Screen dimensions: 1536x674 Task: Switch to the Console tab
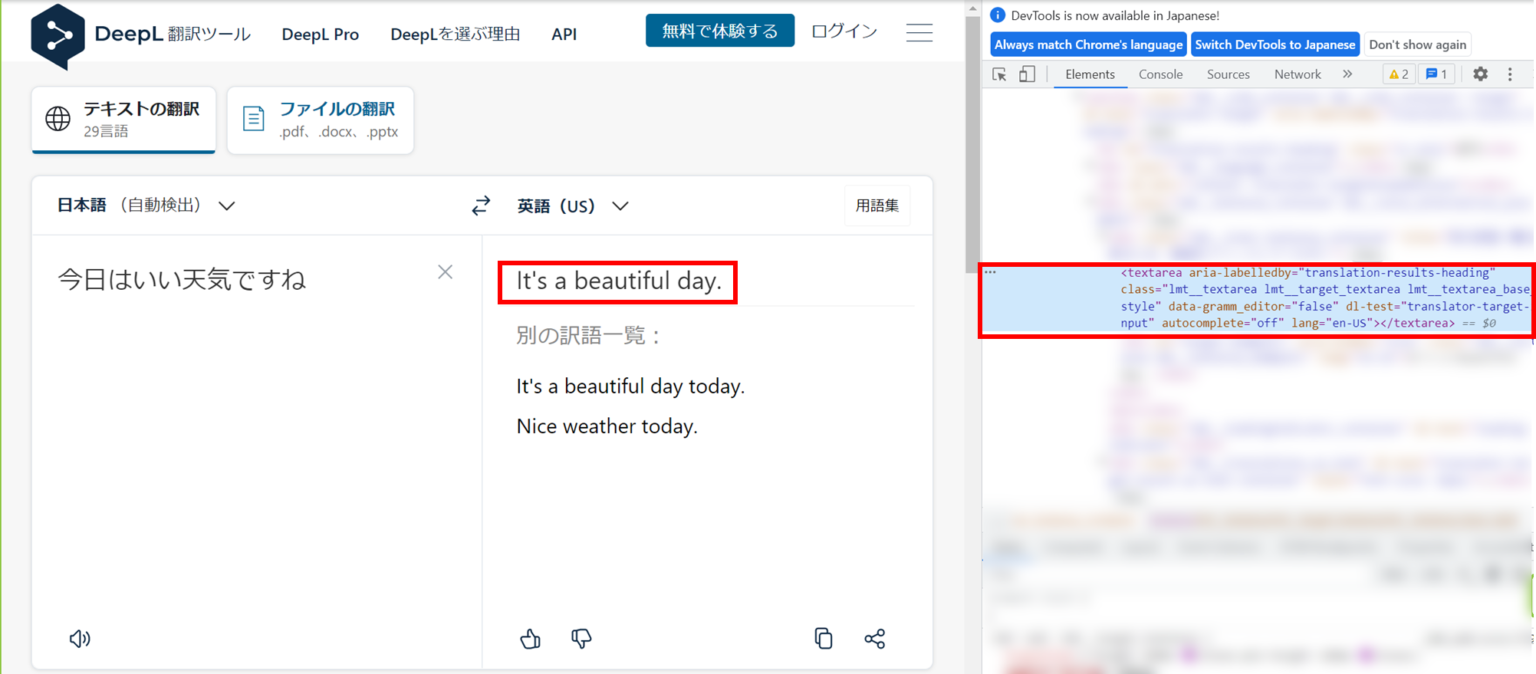tap(1160, 74)
